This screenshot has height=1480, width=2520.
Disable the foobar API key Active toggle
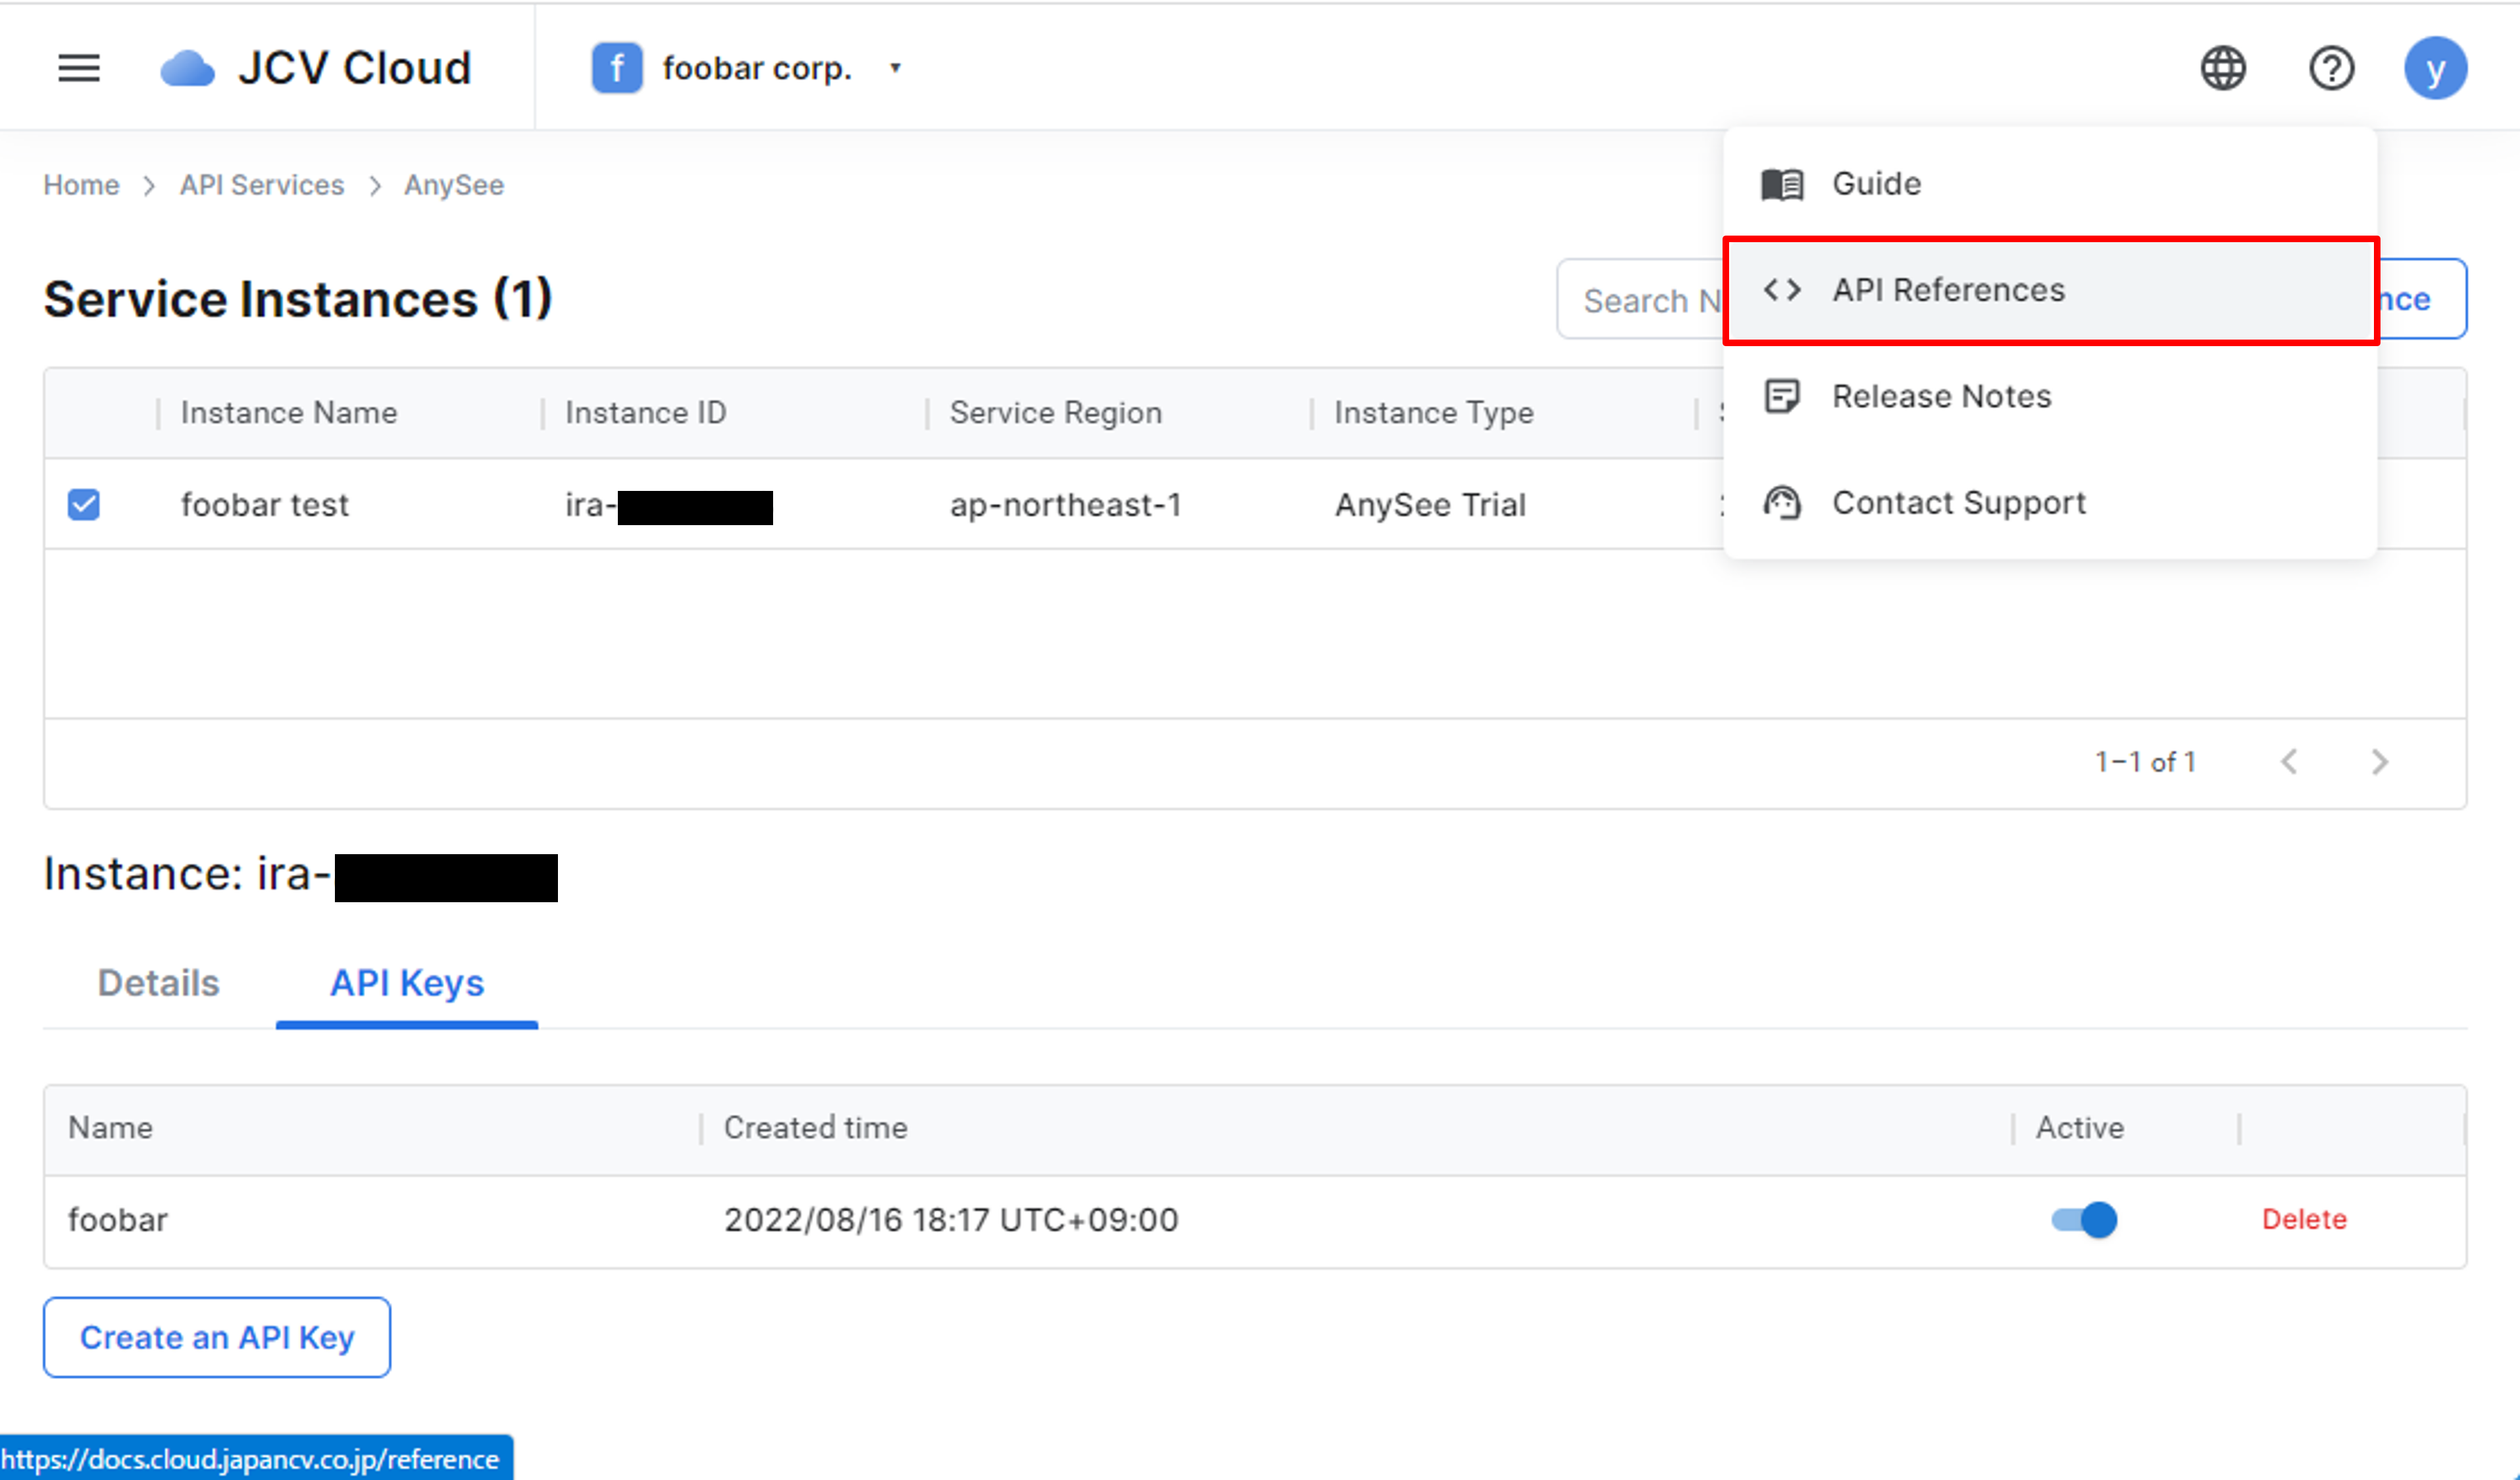coord(2084,1219)
